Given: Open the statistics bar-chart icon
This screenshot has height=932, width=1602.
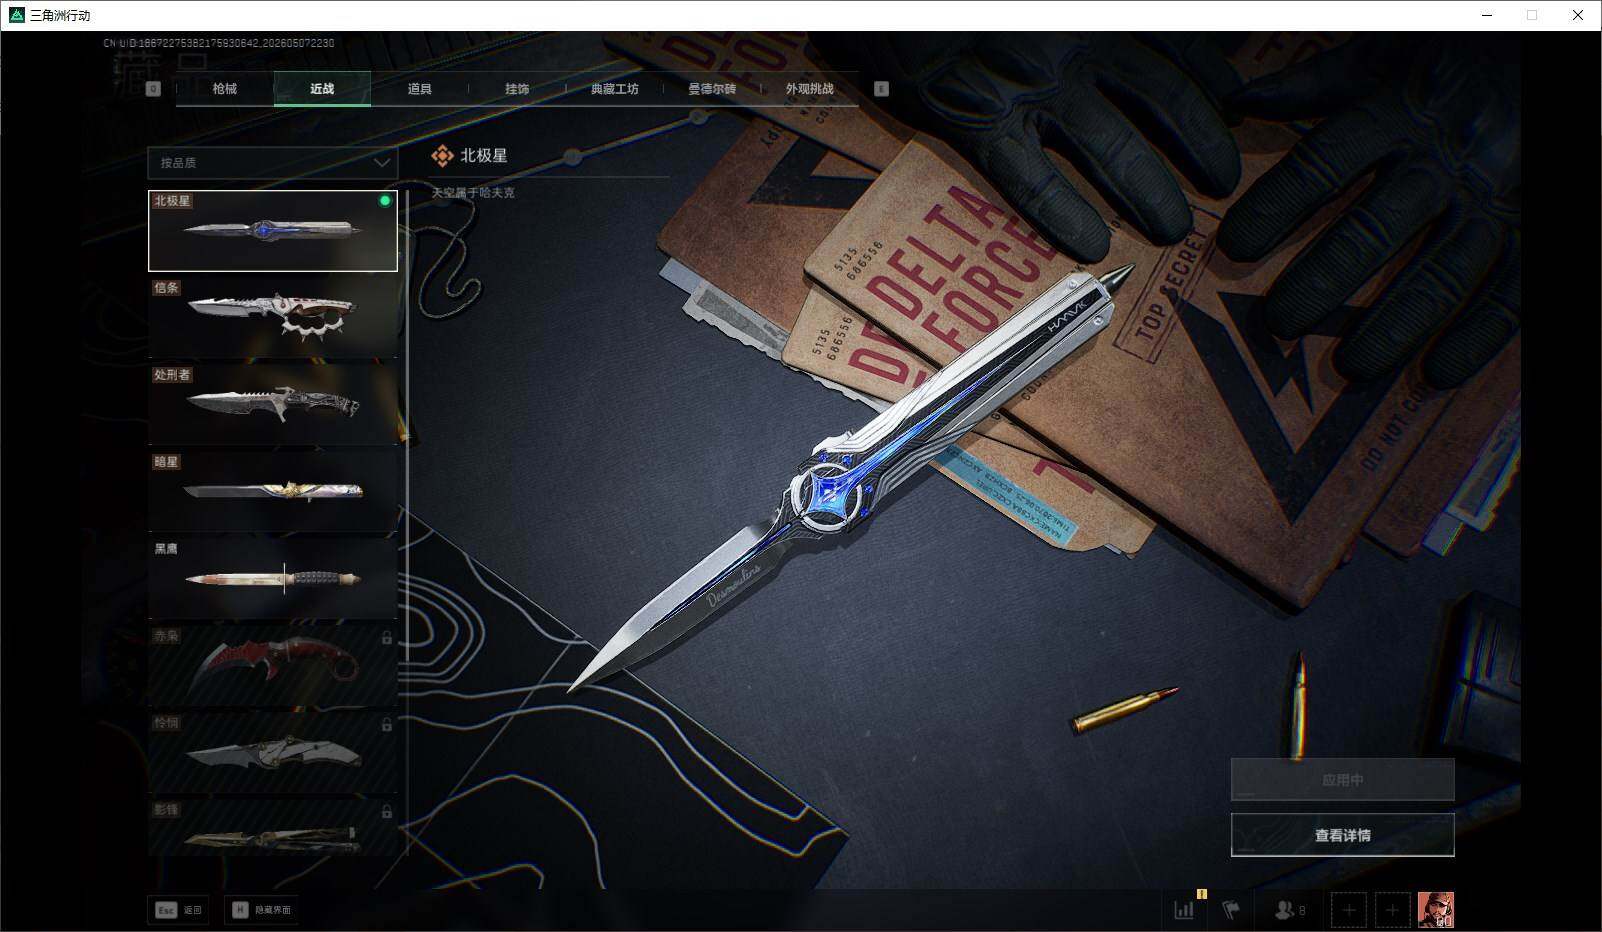Looking at the screenshot, I should click(1184, 910).
